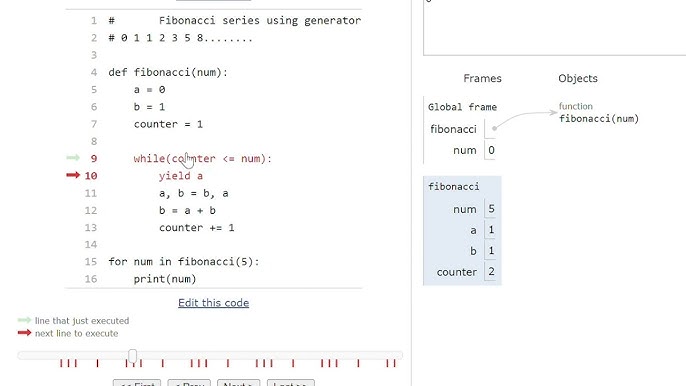Click the leftmost red breakpoint tick on timeline

(61, 363)
